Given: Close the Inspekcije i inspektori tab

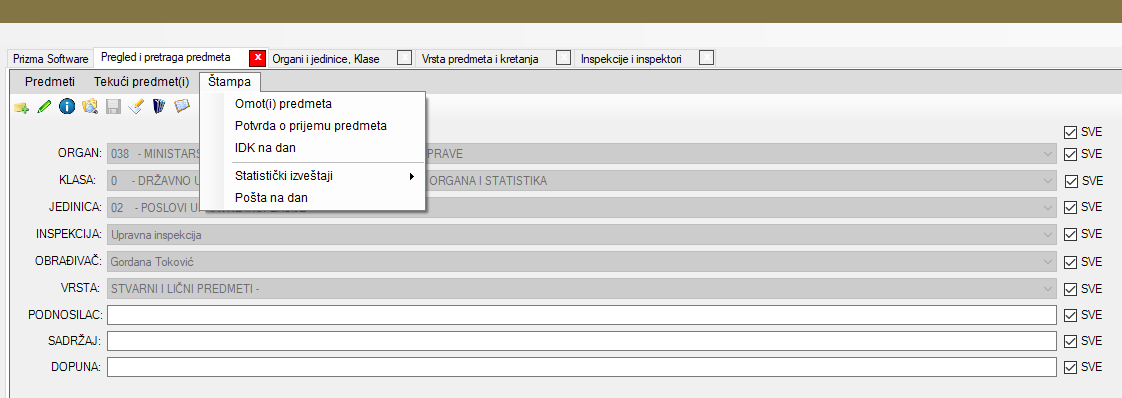Looking at the screenshot, I should coord(707,58).
